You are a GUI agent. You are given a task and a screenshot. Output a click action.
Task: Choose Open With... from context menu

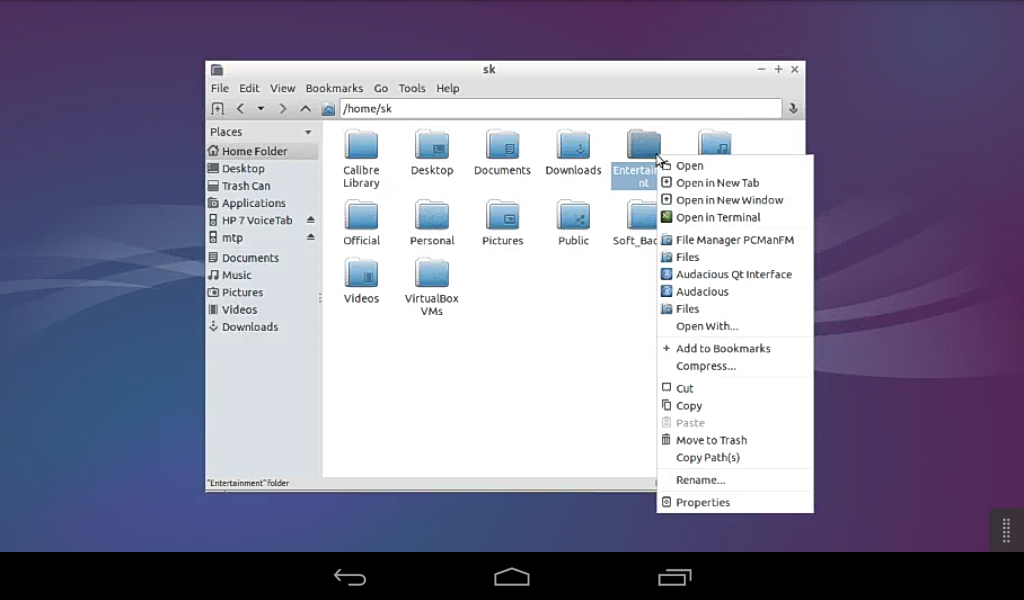(735, 326)
